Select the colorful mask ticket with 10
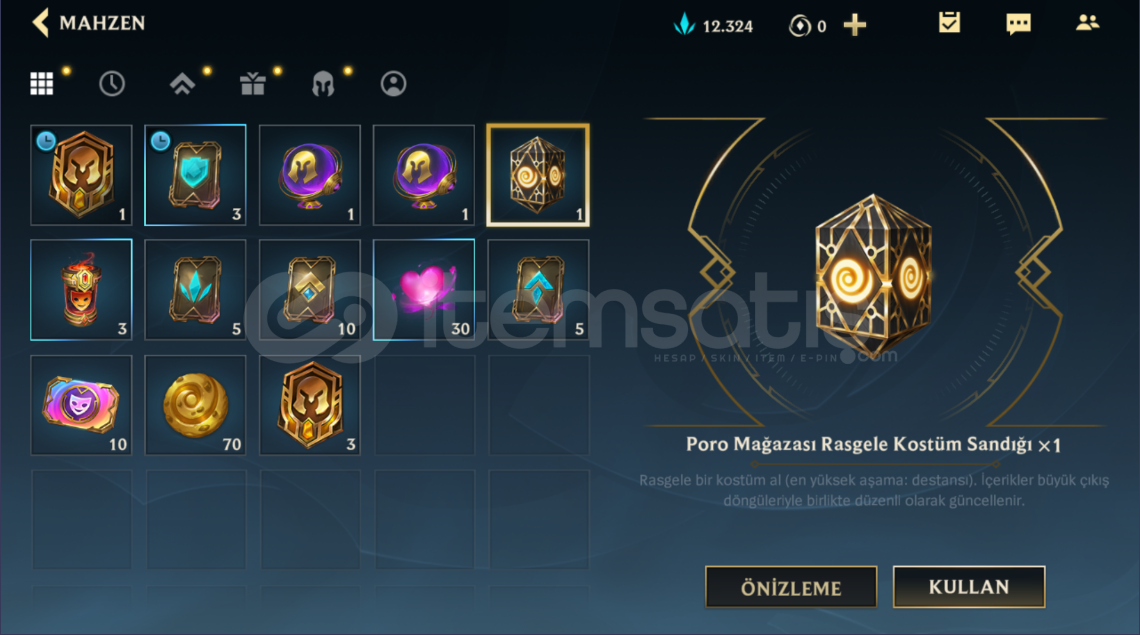 point(81,405)
